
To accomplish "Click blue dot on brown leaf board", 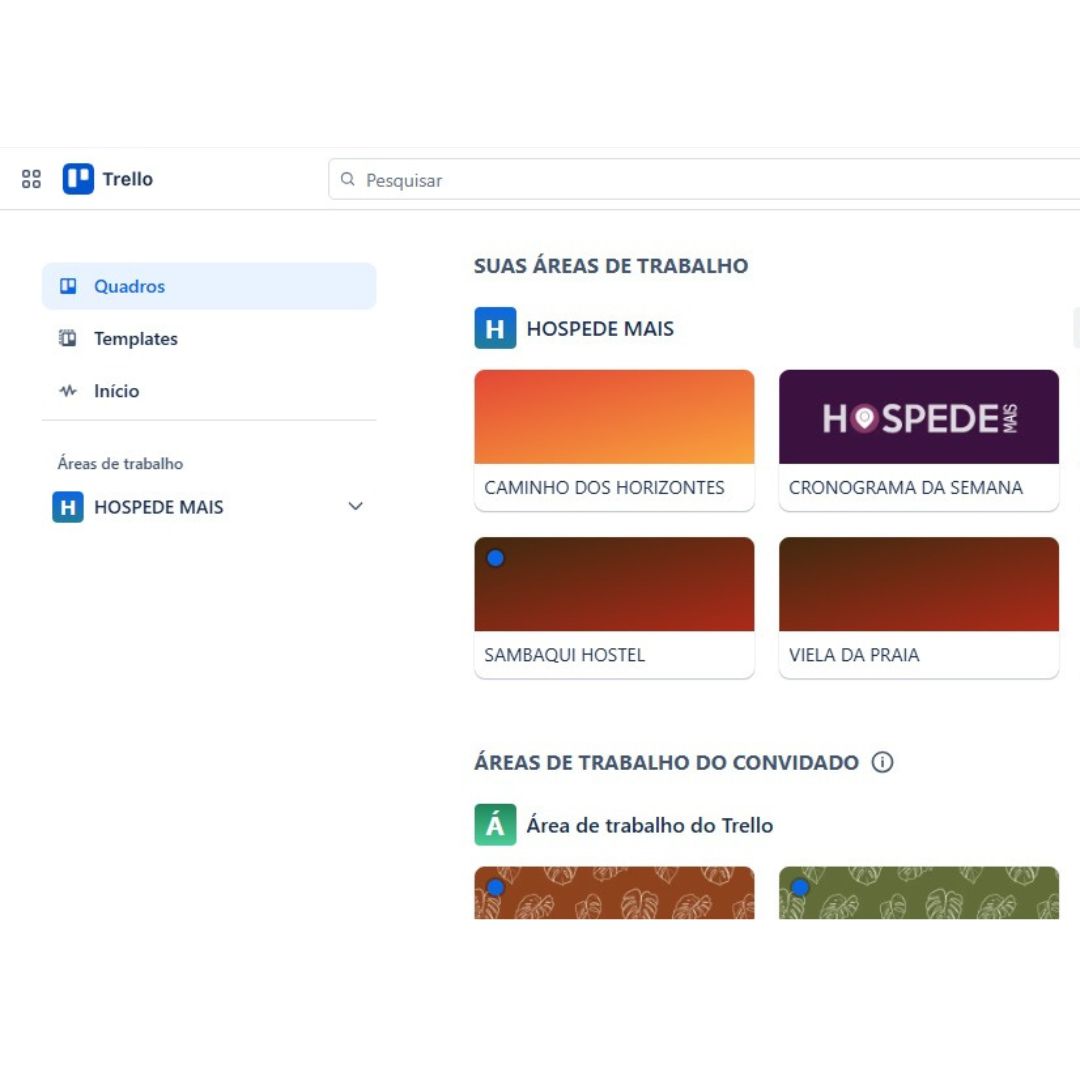I will (495, 887).
